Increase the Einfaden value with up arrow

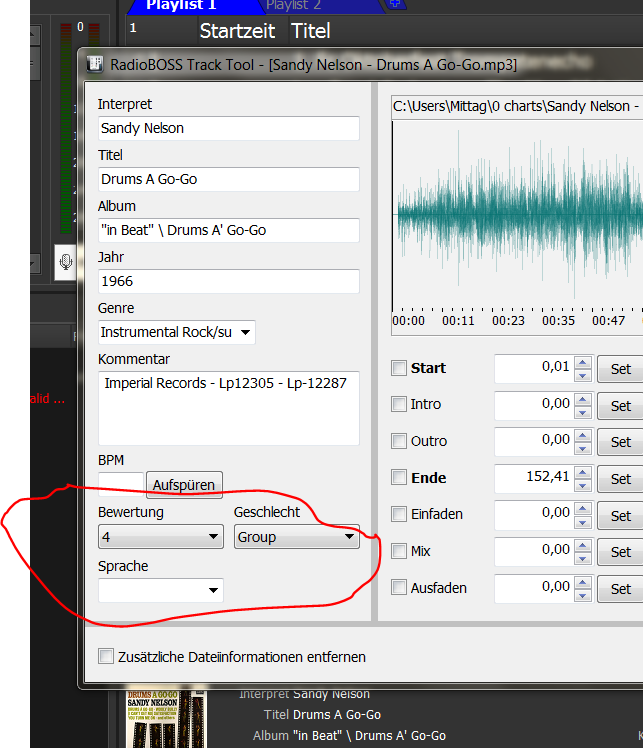coord(582,509)
